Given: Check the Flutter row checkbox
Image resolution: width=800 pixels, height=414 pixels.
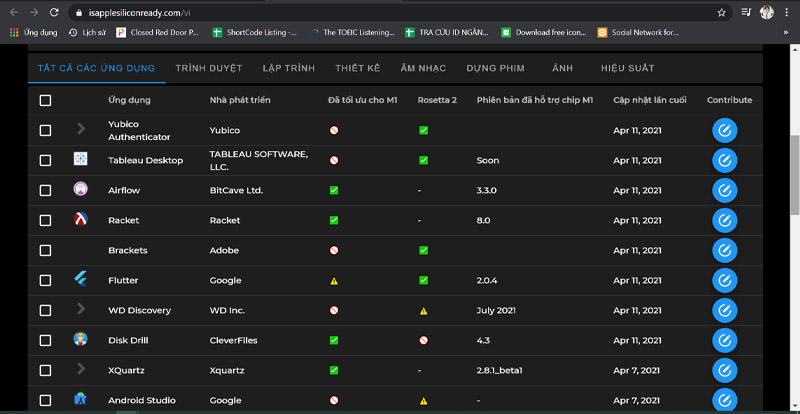Looking at the screenshot, I should tap(45, 280).
